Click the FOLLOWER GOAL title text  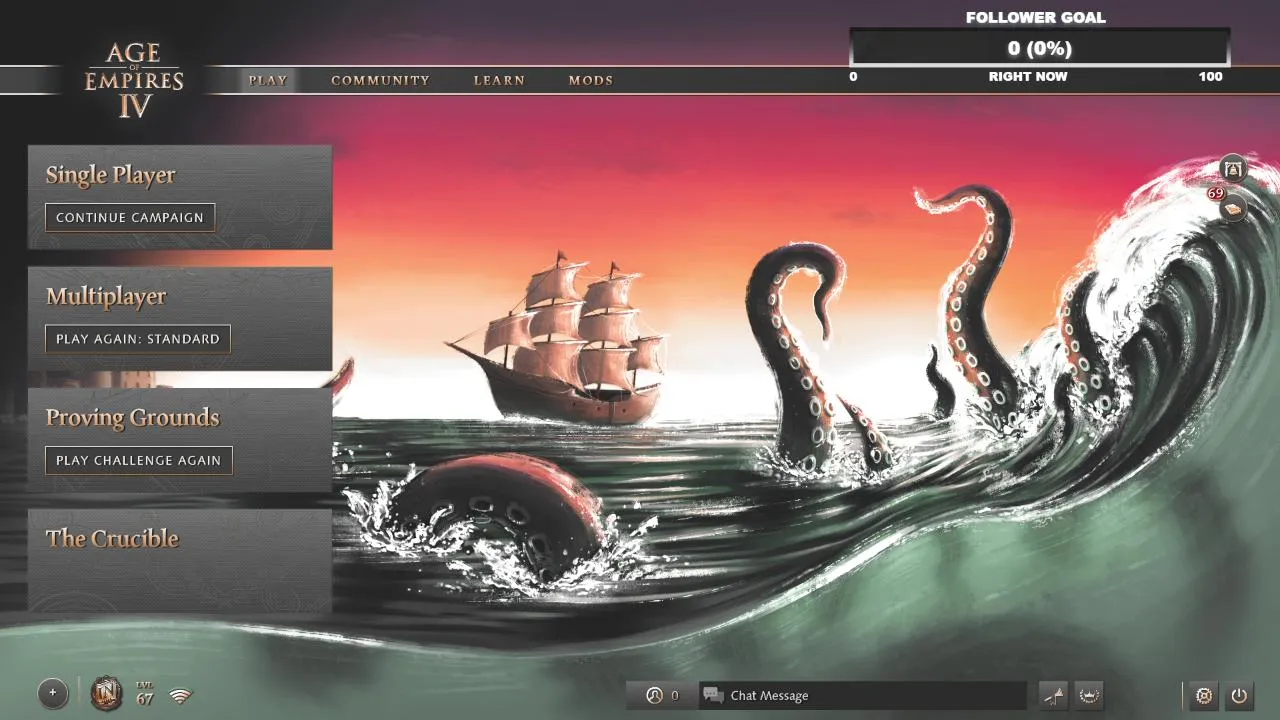1036,17
